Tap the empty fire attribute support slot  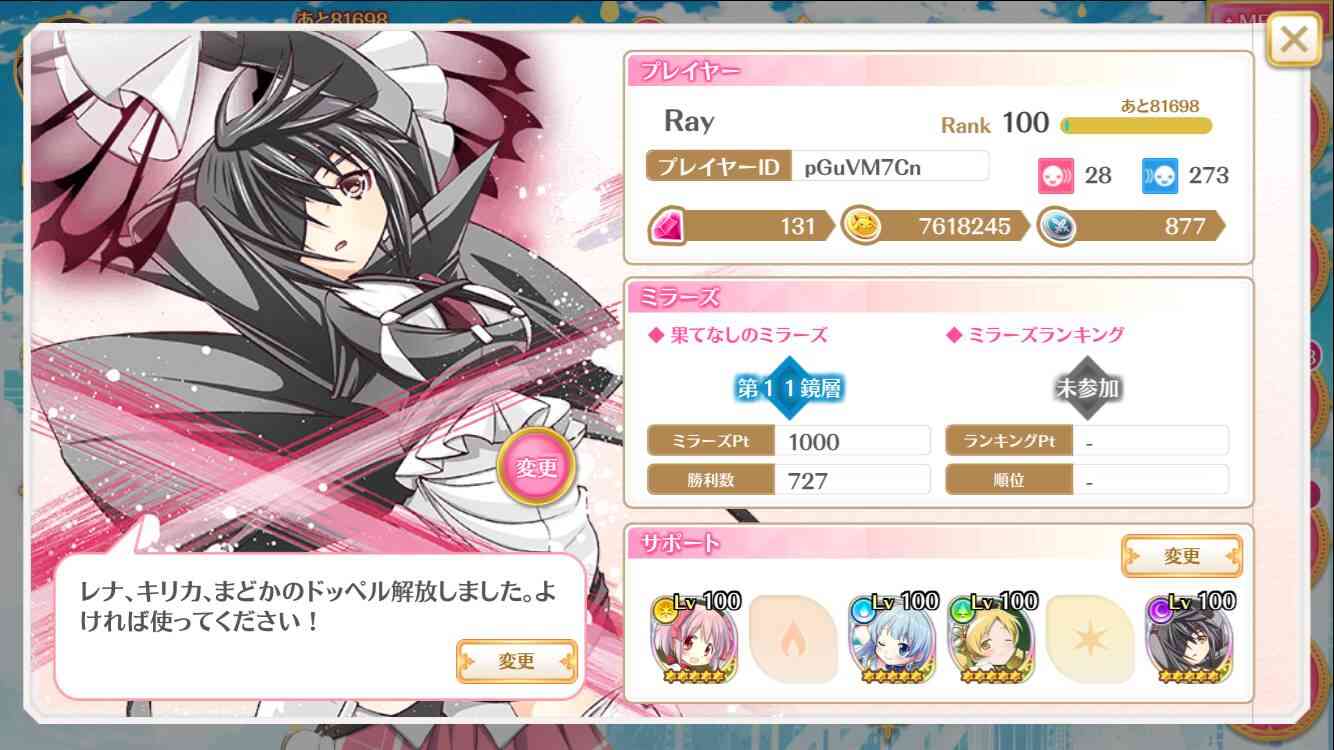click(x=791, y=638)
